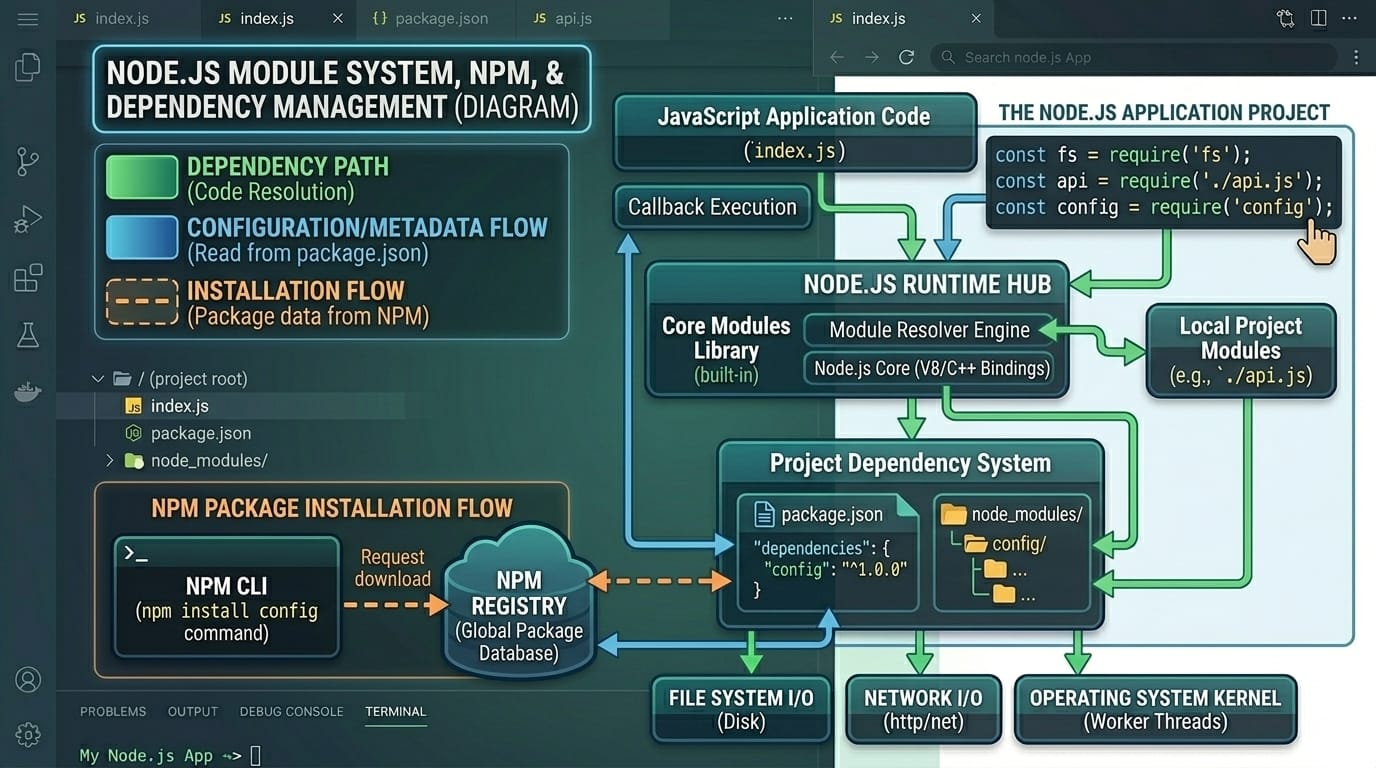Click the green Dependency Path legend swatch
This screenshot has width=1376, height=768.
pyautogui.click(x=142, y=178)
